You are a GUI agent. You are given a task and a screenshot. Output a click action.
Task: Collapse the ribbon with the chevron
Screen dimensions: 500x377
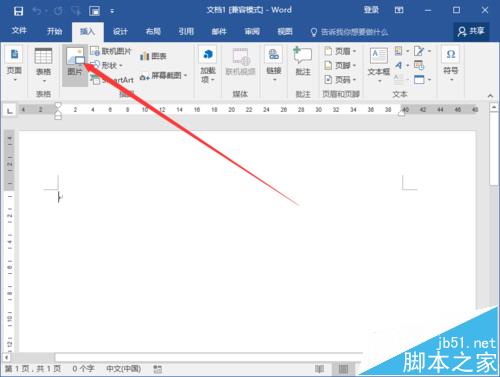point(490,96)
